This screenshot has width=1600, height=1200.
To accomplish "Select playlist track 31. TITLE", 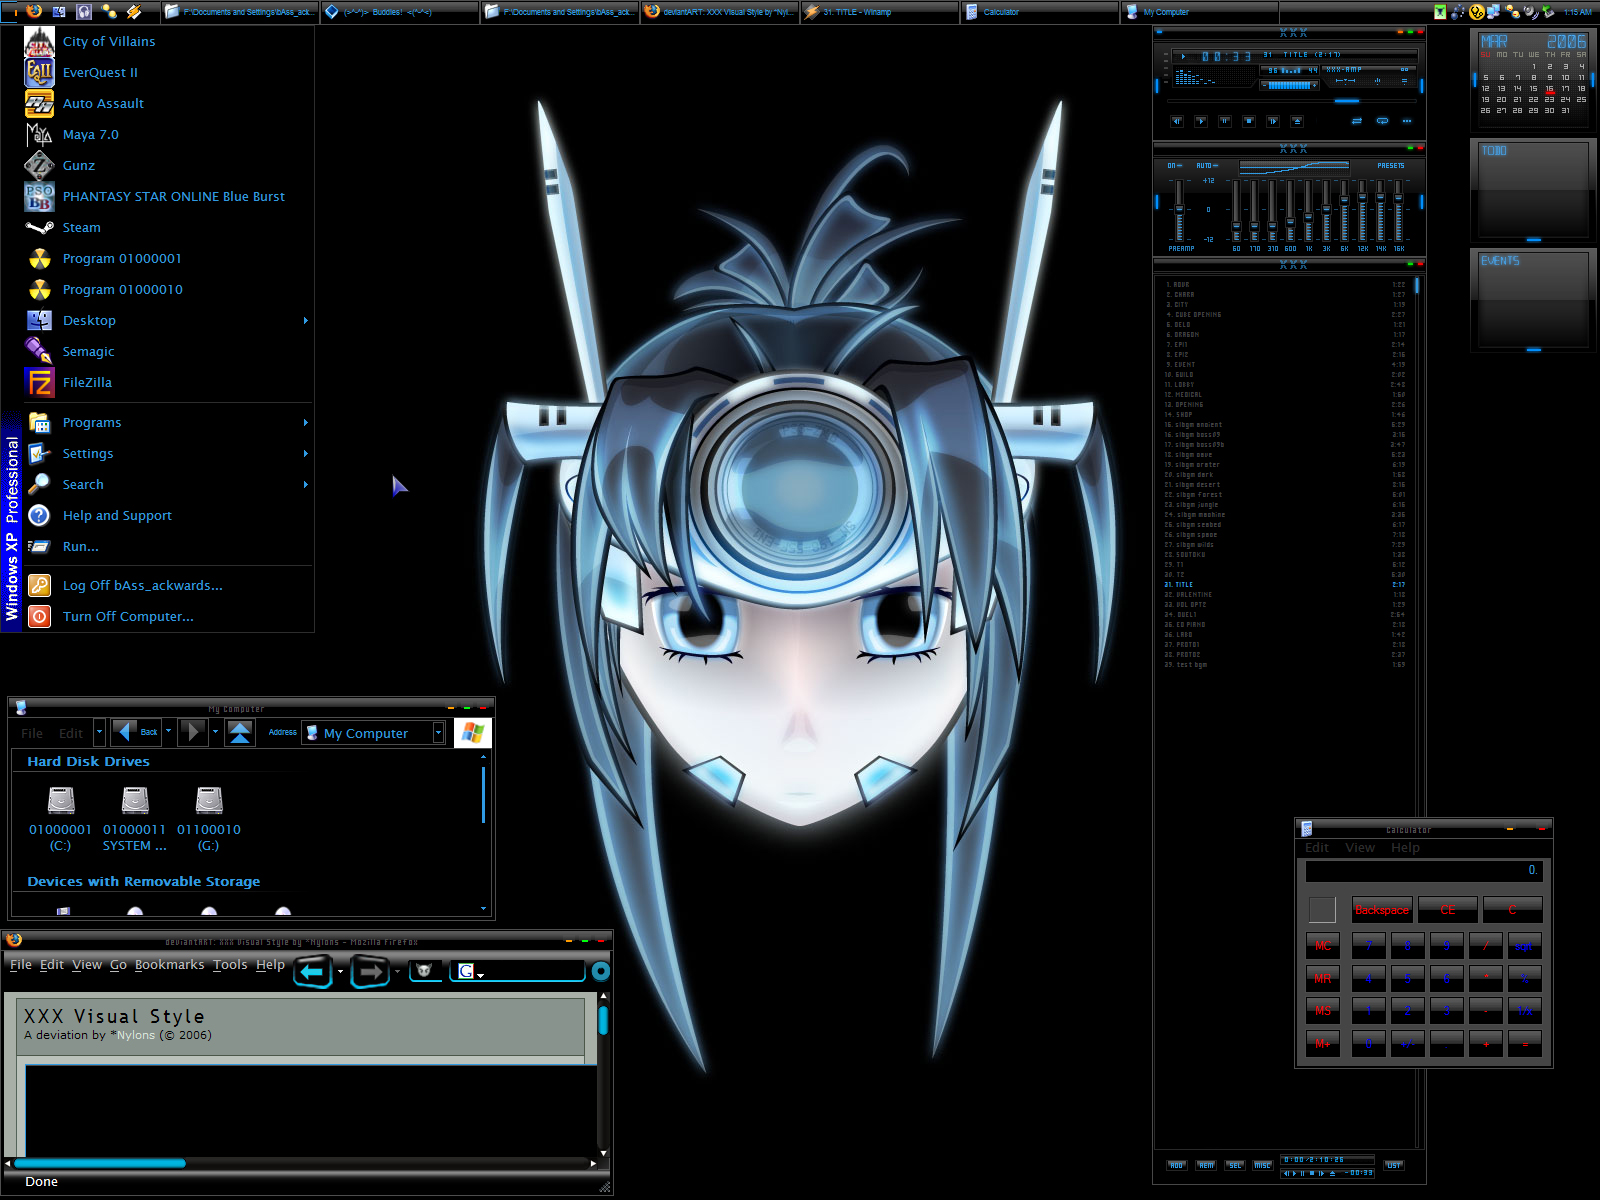I will click(1285, 585).
